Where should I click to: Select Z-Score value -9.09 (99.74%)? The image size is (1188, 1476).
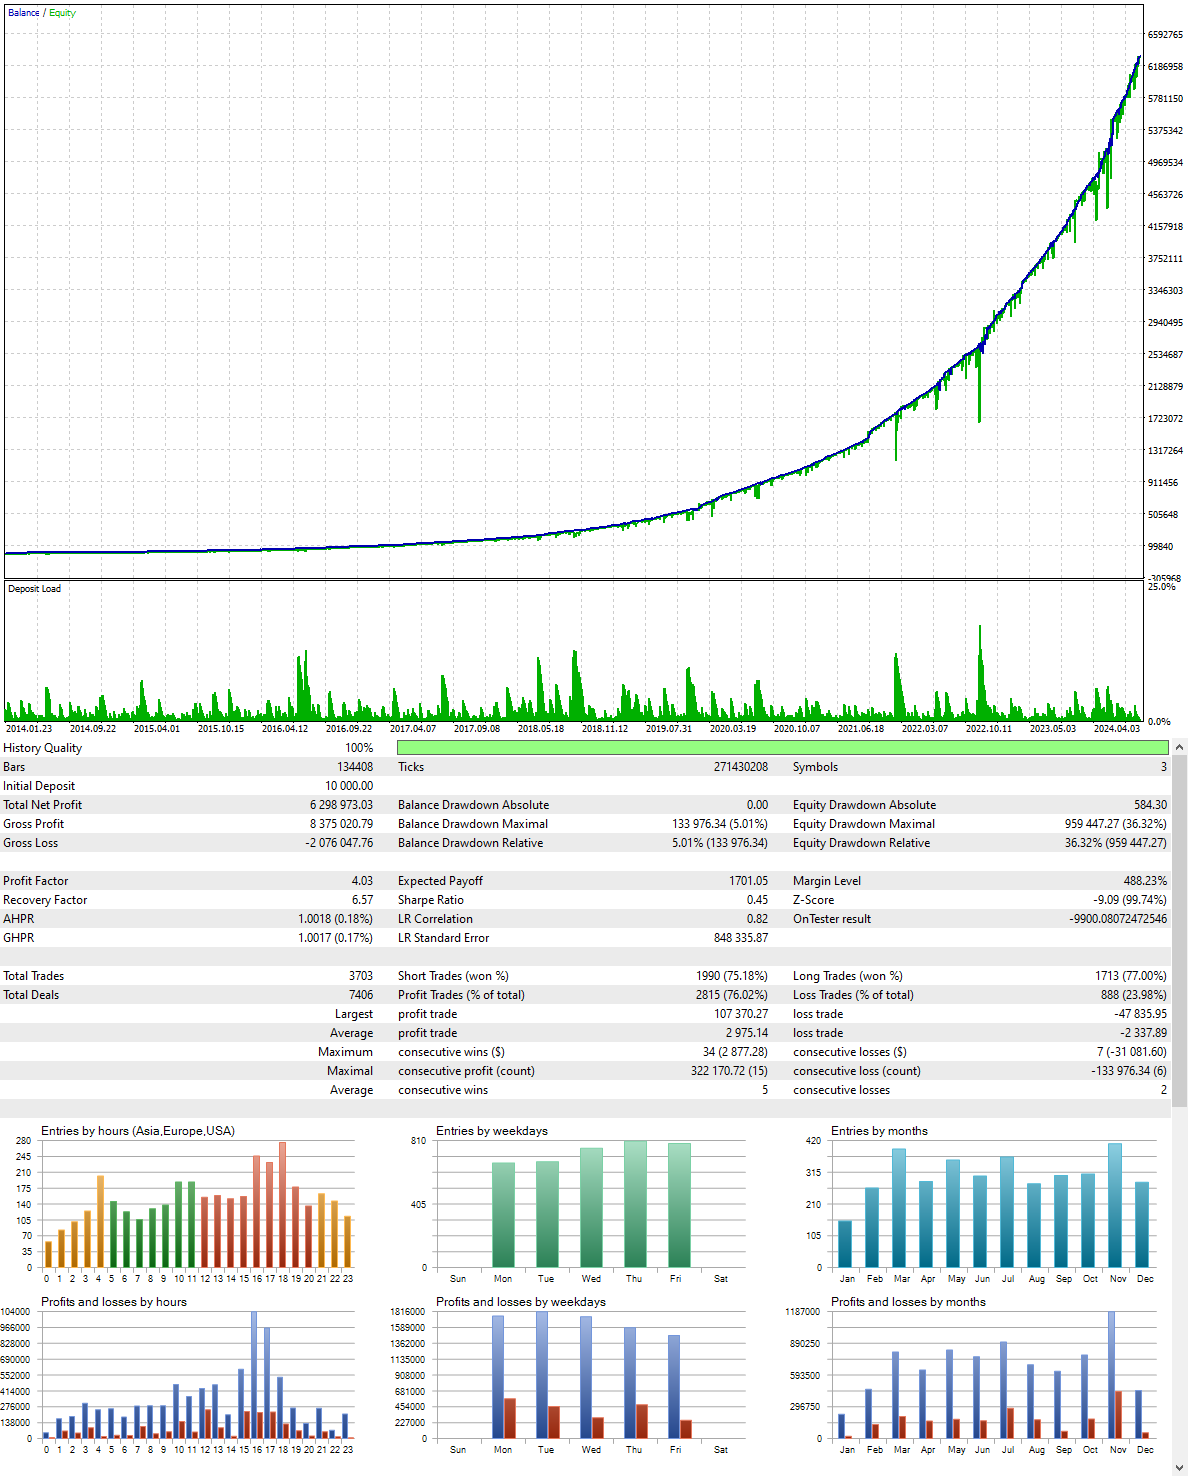(1130, 900)
